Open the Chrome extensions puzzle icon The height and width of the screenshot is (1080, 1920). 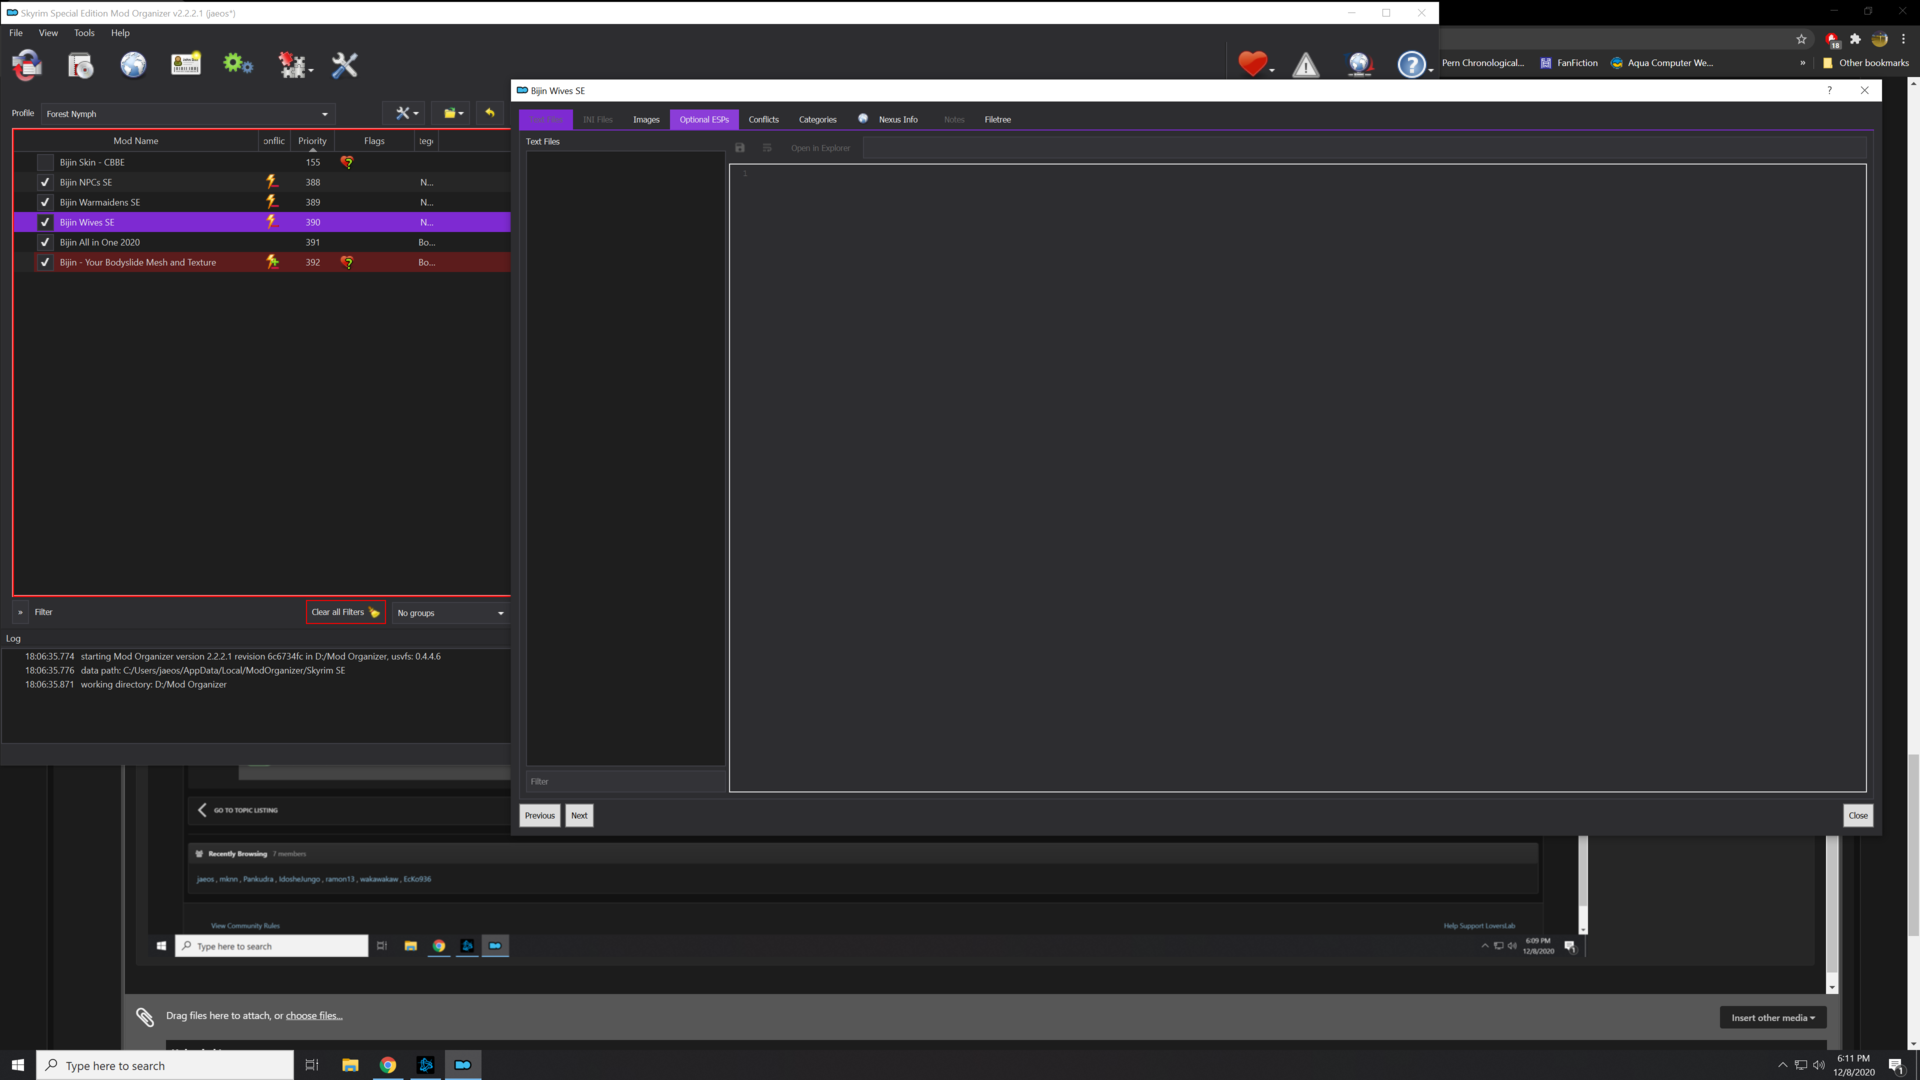(1856, 39)
